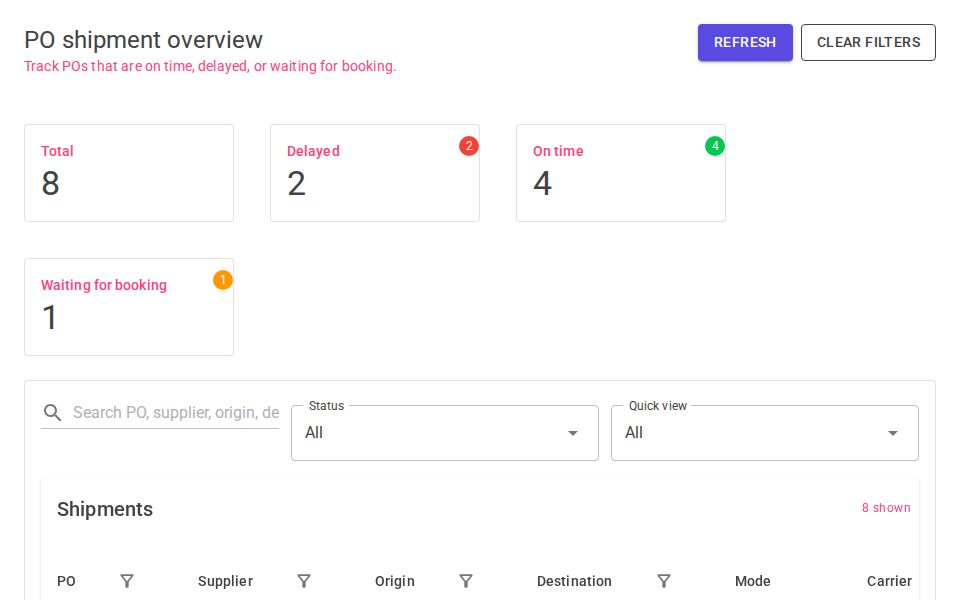960x600 pixels.
Task: Open the Origin column filter funnel
Action: click(466, 581)
